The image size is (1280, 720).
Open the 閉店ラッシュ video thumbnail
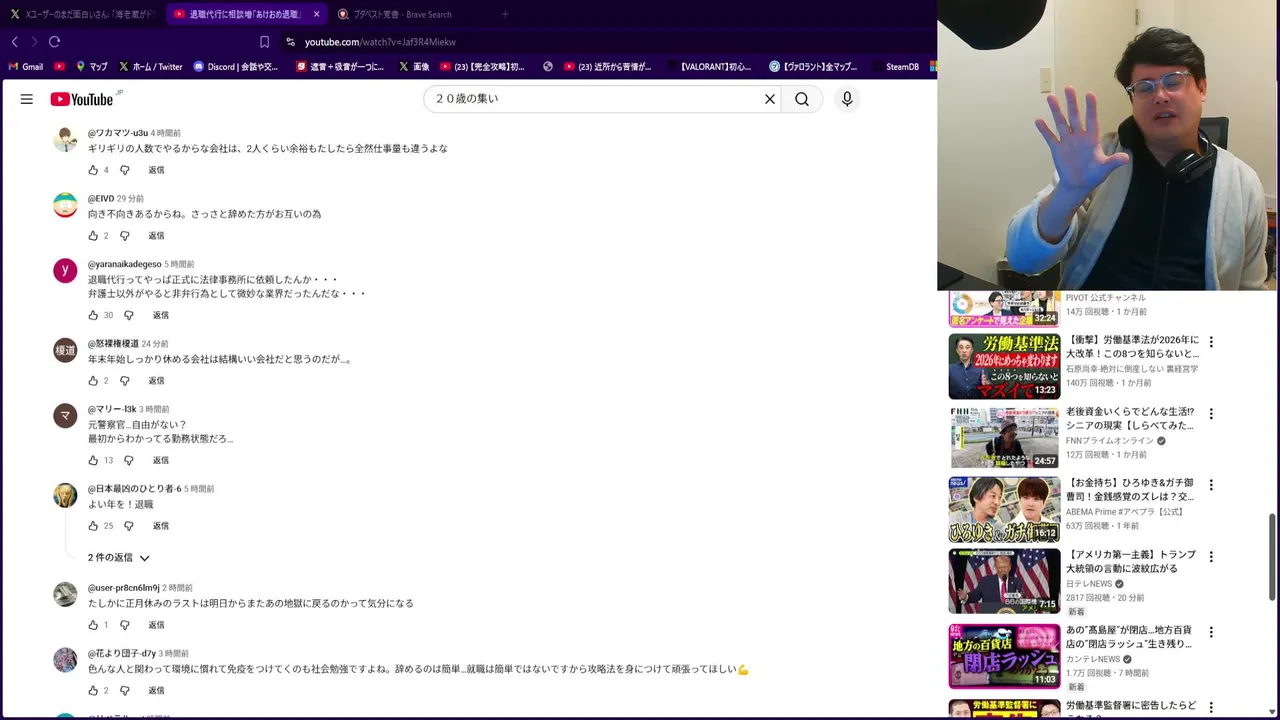pyautogui.click(x=1004, y=656)
